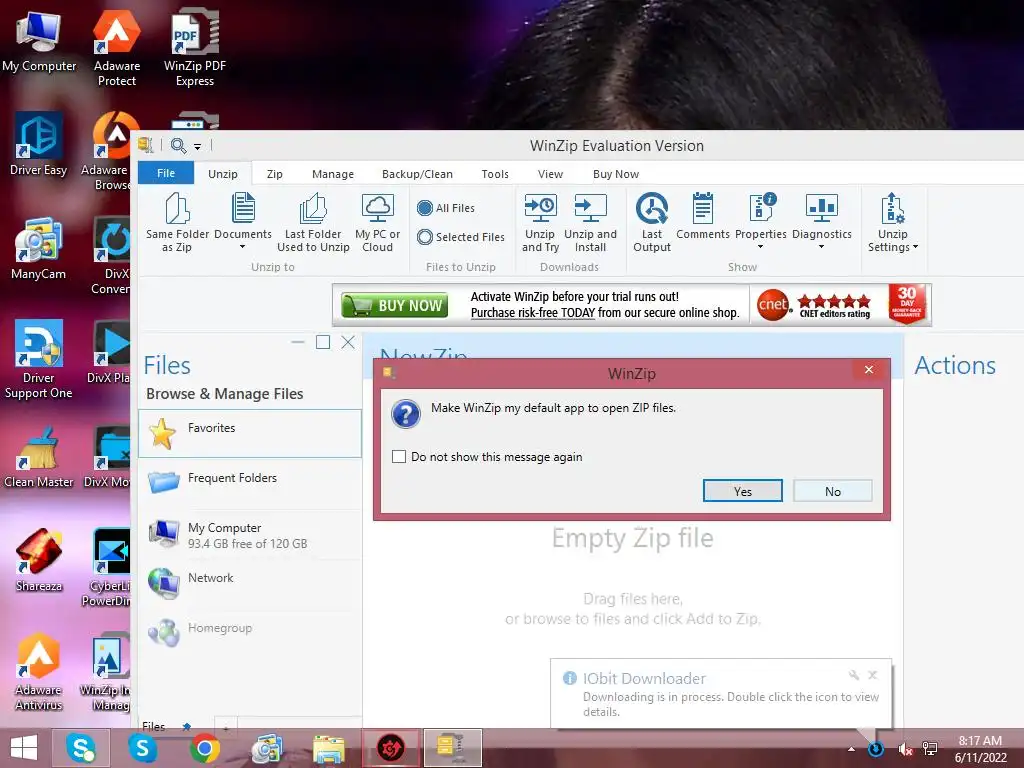Open IObit Downloader notification settings wrench

(x=854, y=675)
